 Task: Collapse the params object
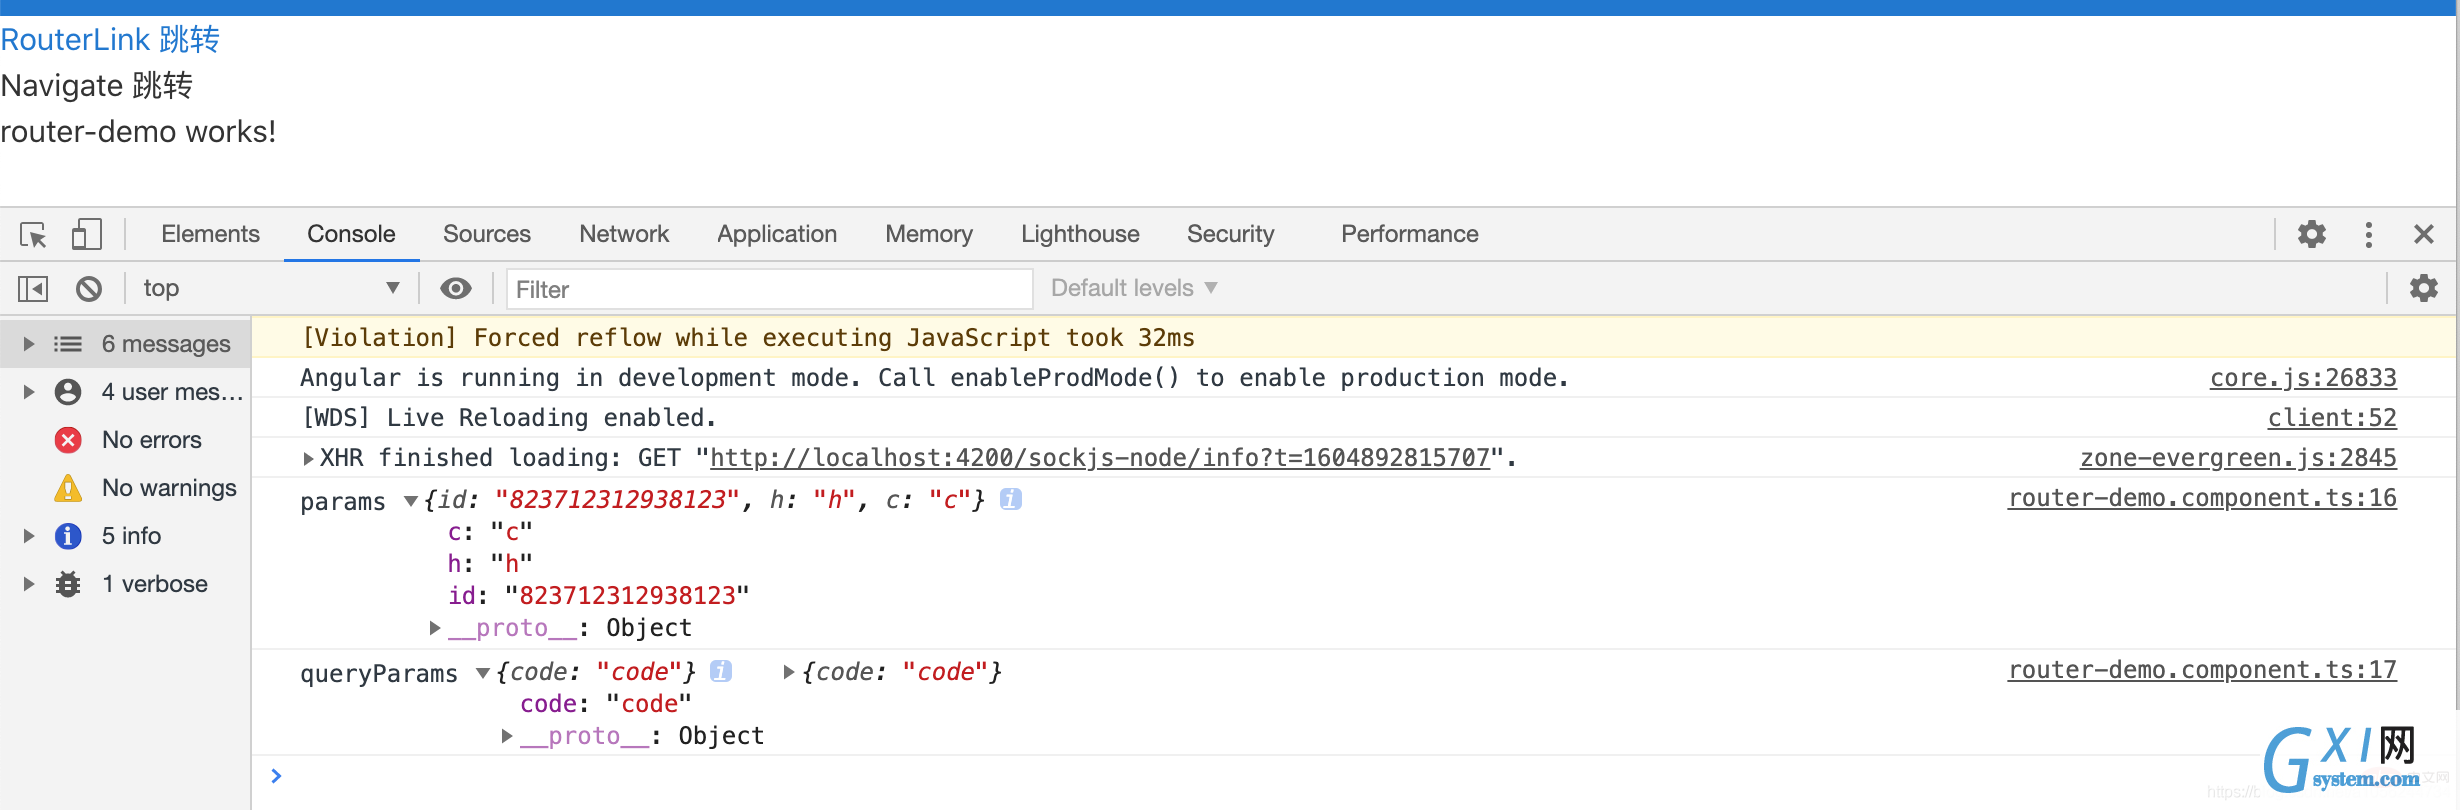point(410,500)
